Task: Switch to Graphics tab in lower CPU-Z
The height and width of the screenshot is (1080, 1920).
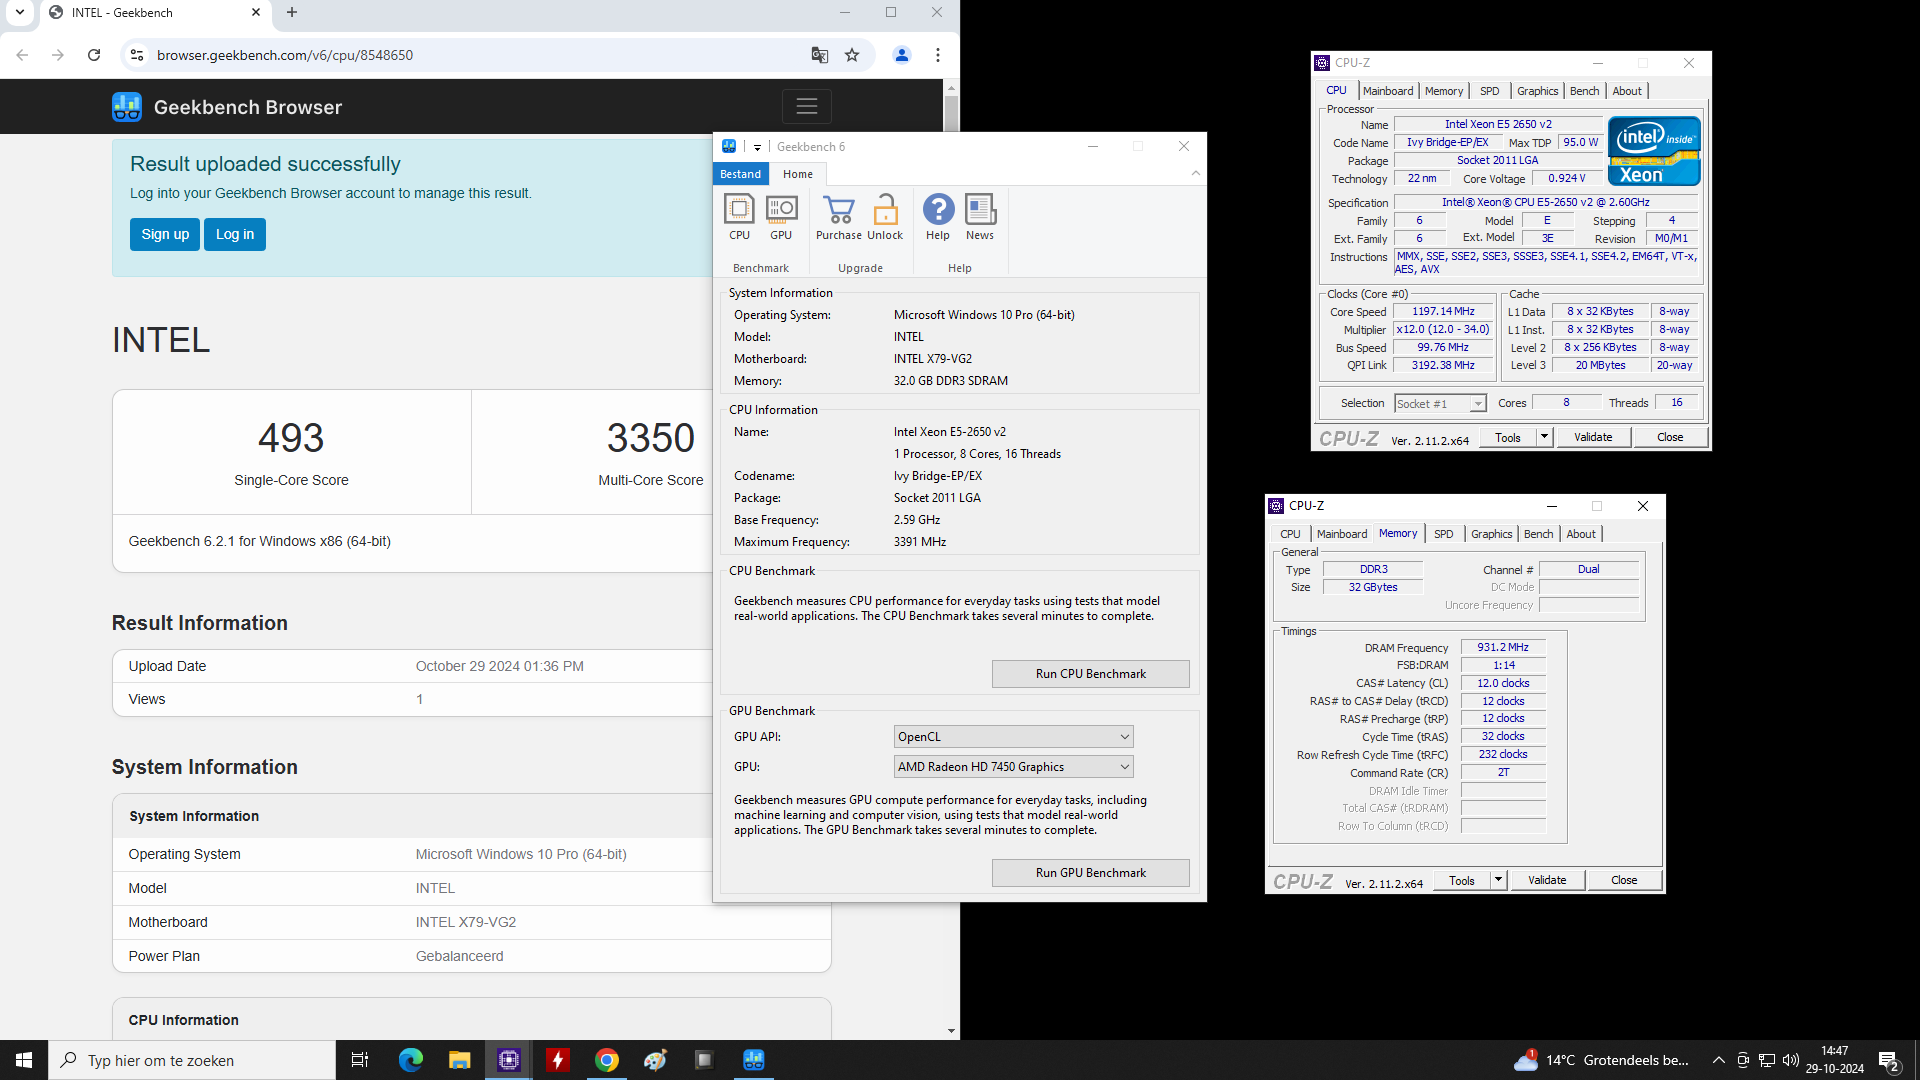Action: click(x=1491, y=534)
